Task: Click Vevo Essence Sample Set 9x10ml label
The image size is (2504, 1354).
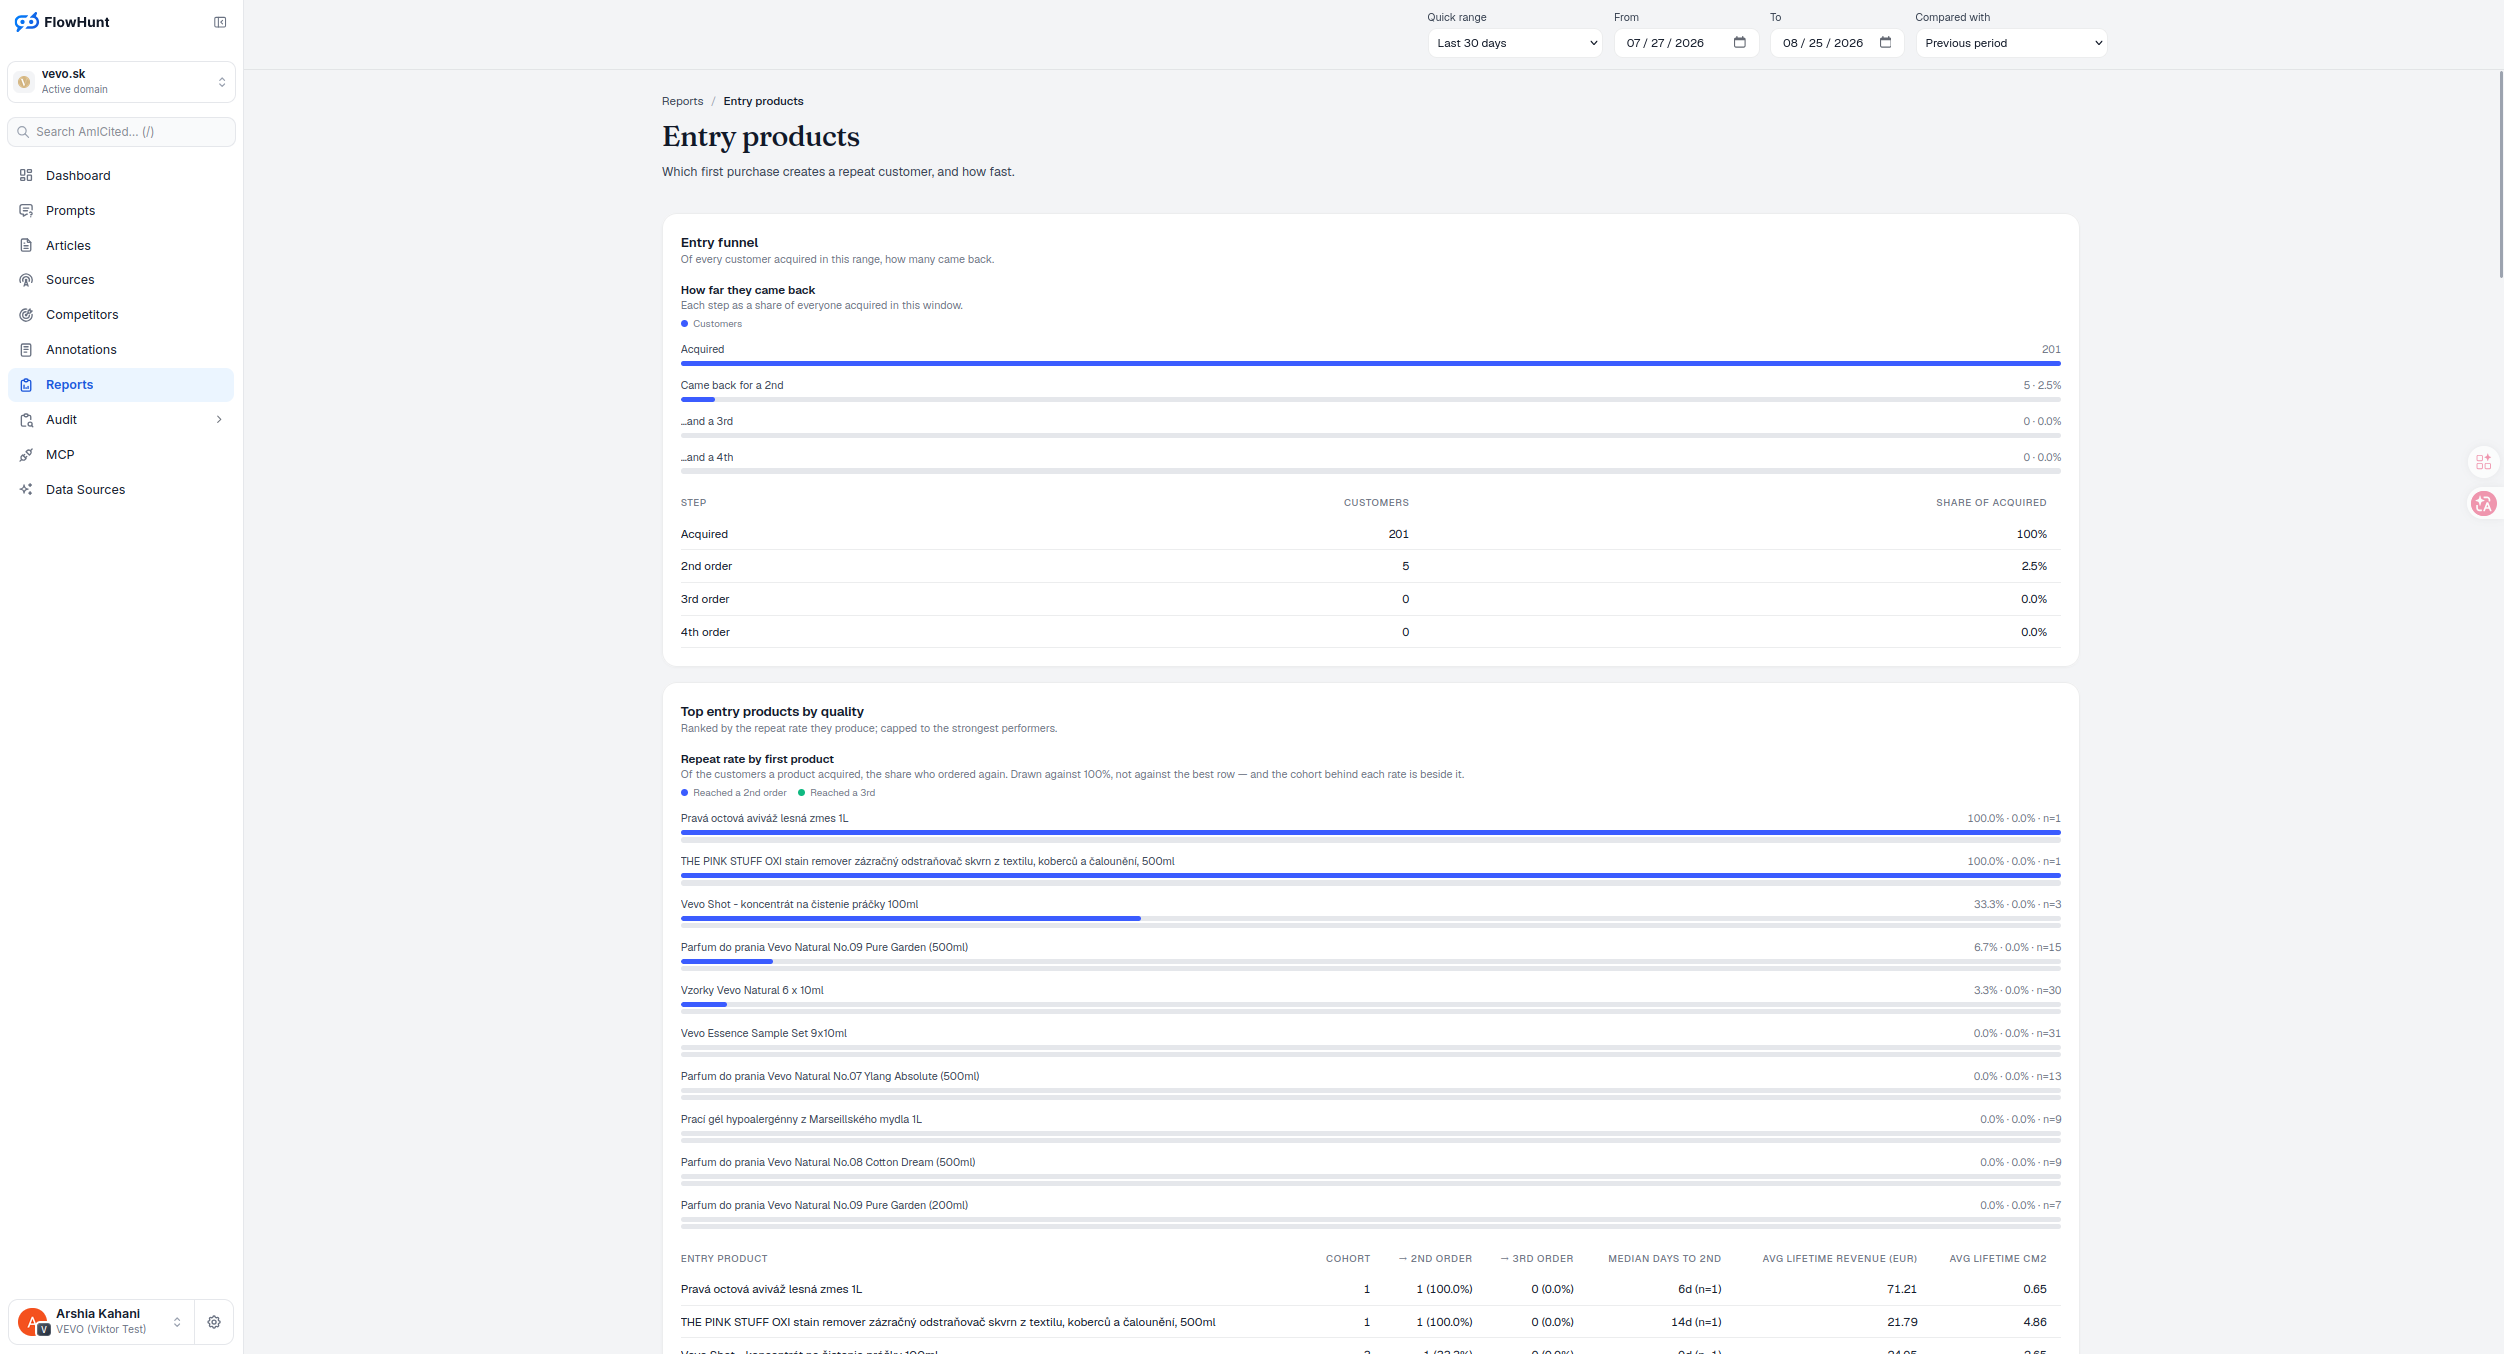Action: point(763,1033)
